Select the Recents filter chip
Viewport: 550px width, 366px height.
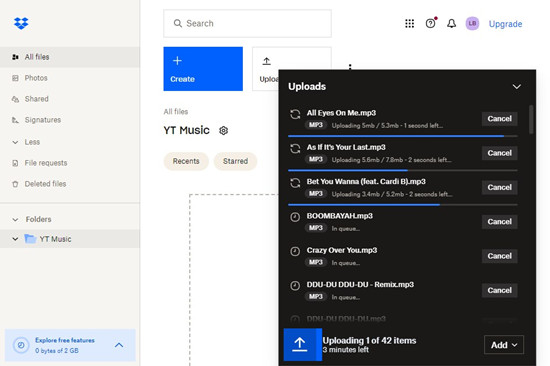(186, 161)
